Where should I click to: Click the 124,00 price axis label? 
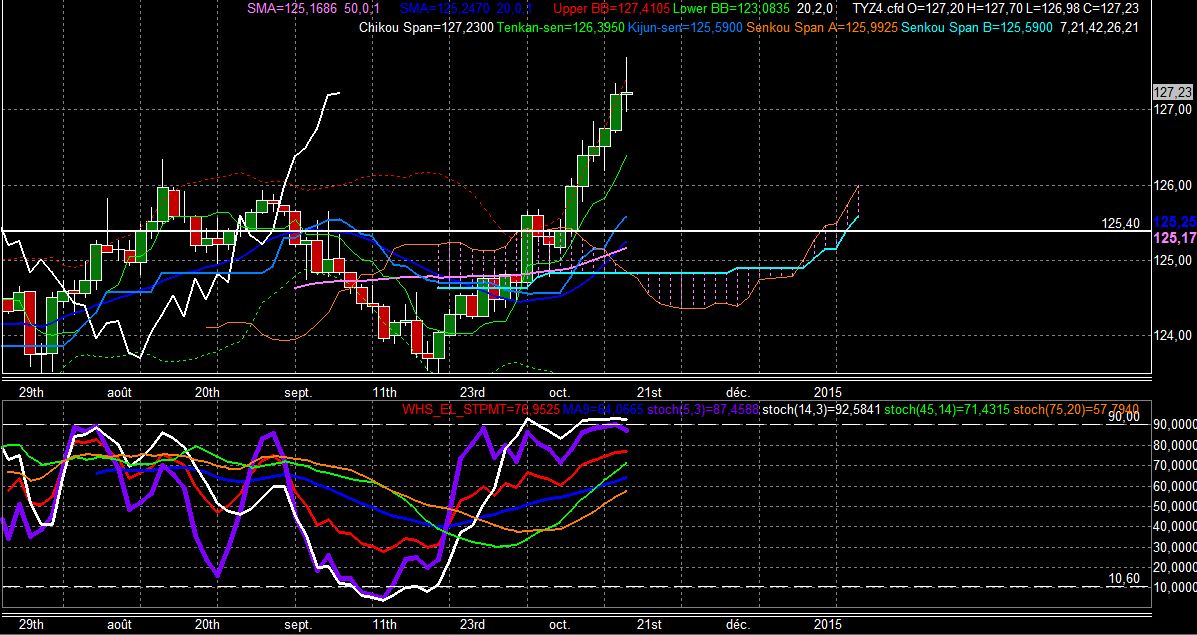(1172, 336)
